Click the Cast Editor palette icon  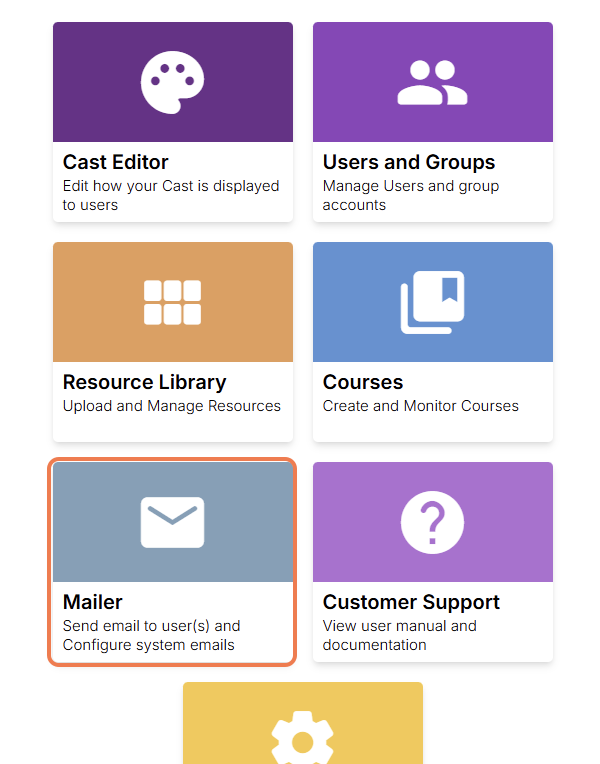pyautogui.click(x=173, y=82)
